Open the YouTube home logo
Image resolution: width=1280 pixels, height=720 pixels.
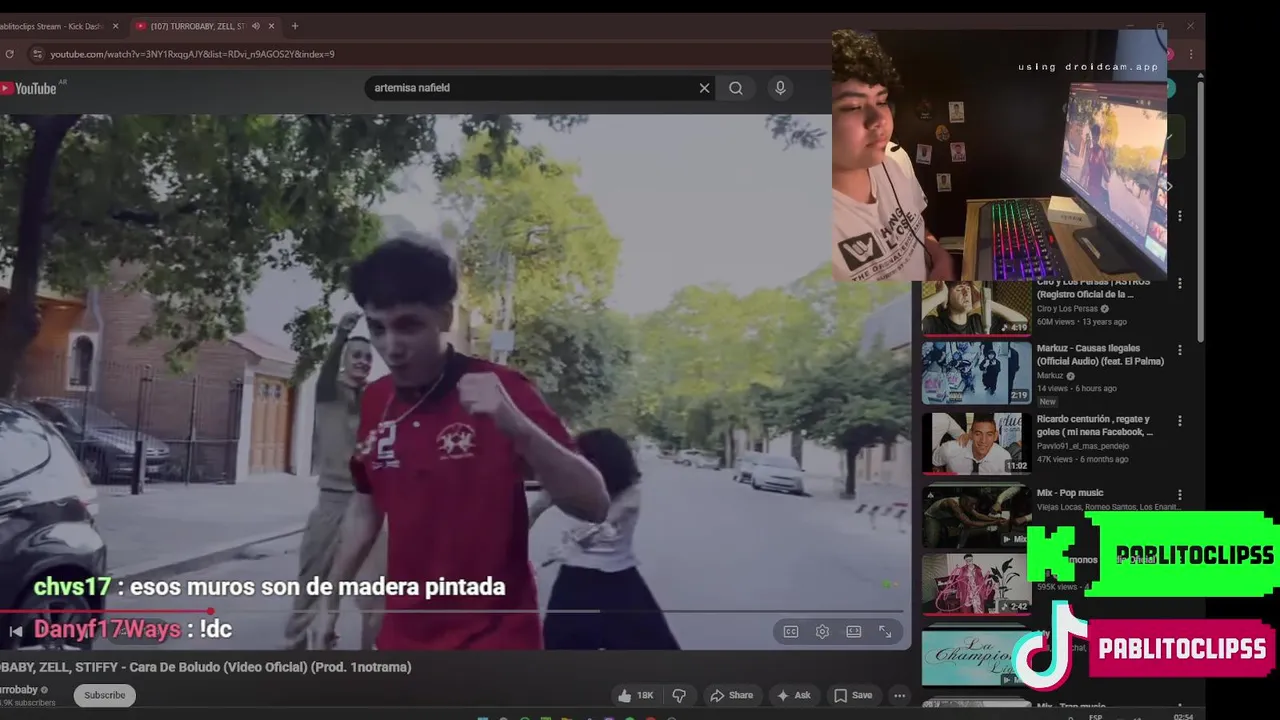(28, 88)
